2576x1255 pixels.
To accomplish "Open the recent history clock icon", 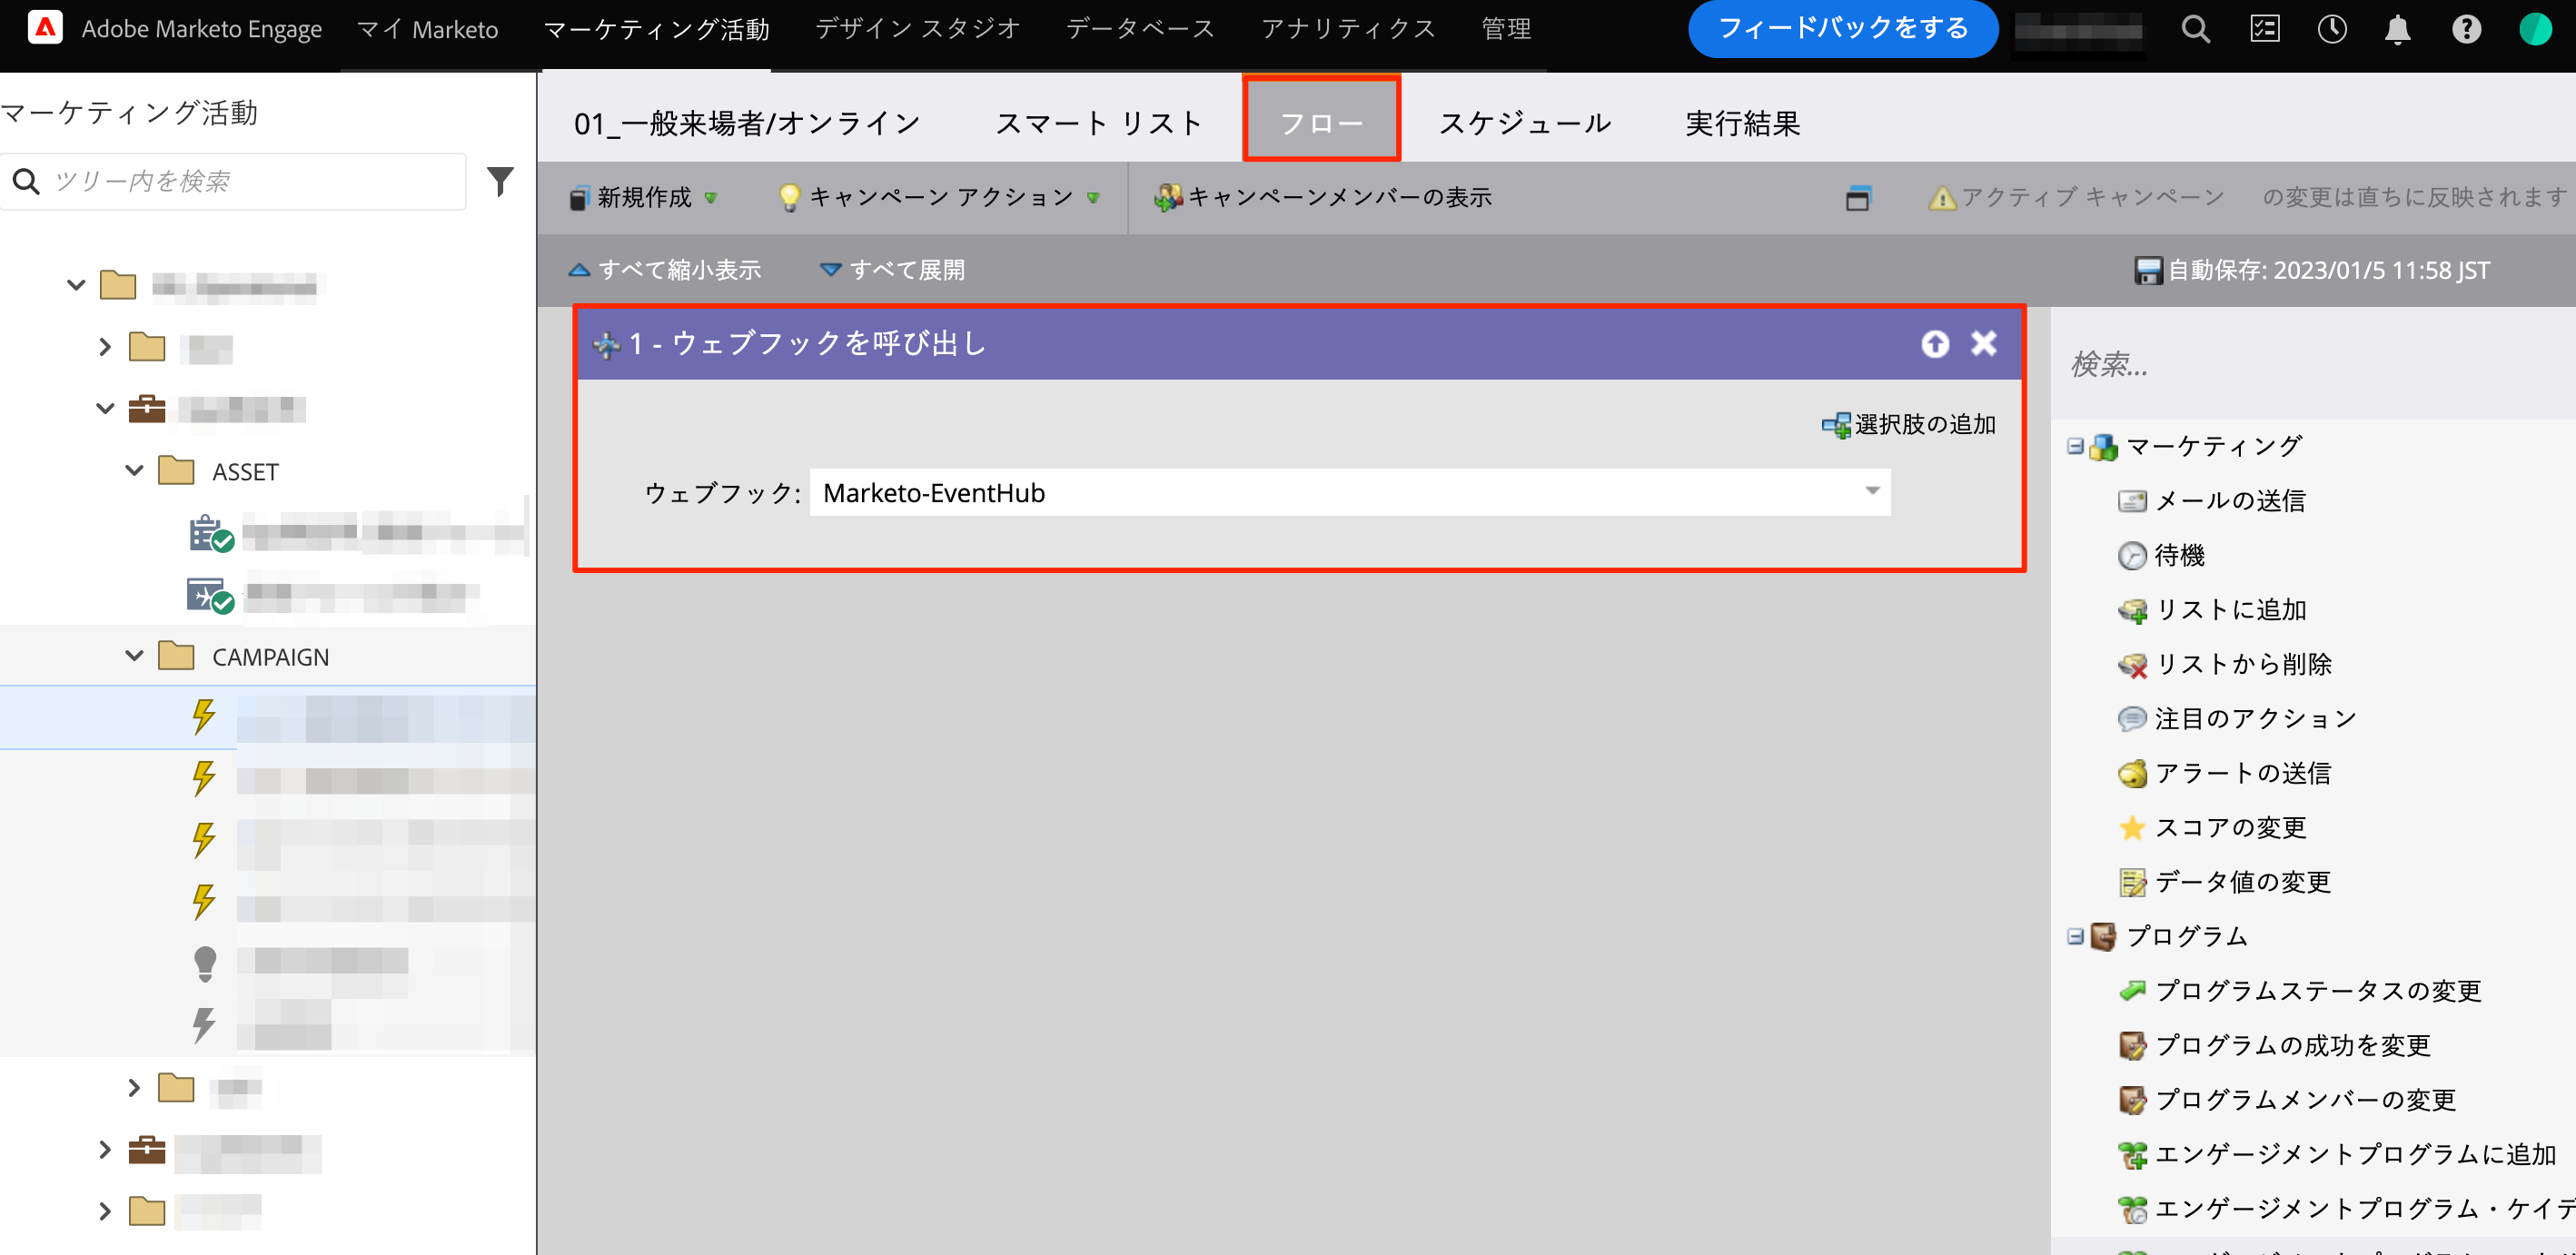I will 2331,29.
